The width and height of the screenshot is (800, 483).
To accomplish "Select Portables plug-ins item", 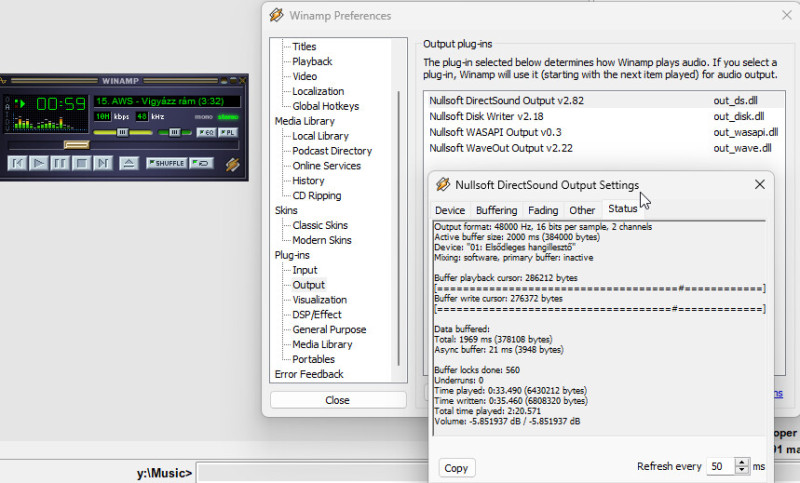I will coord(313,359).
